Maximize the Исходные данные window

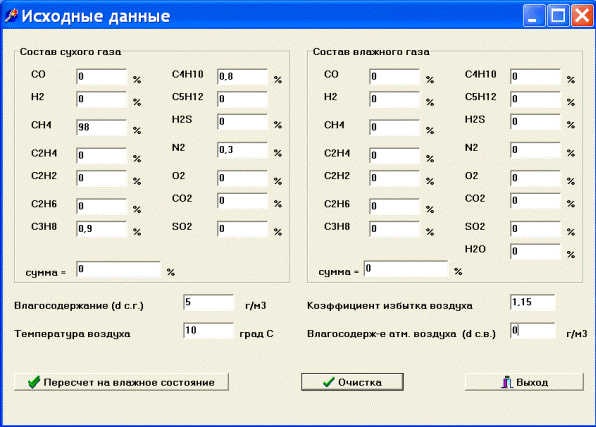point(558,16)
